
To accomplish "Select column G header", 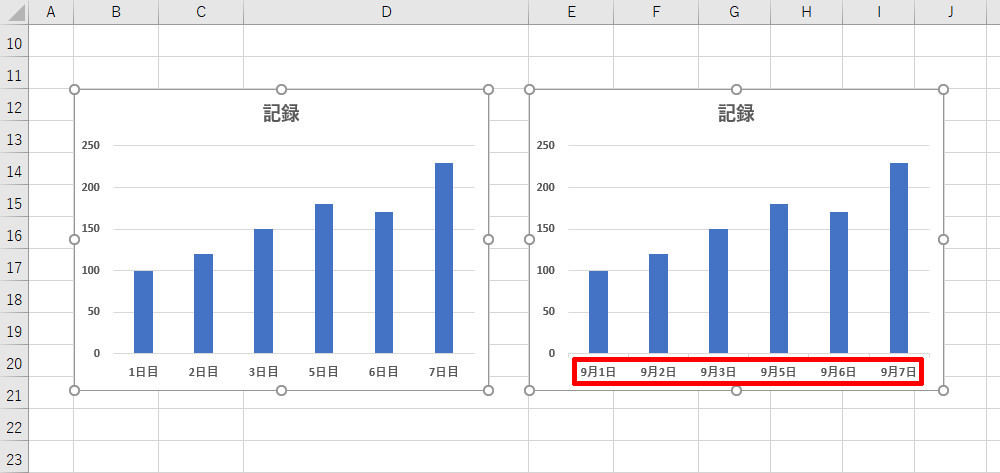I will pos(735,12).
